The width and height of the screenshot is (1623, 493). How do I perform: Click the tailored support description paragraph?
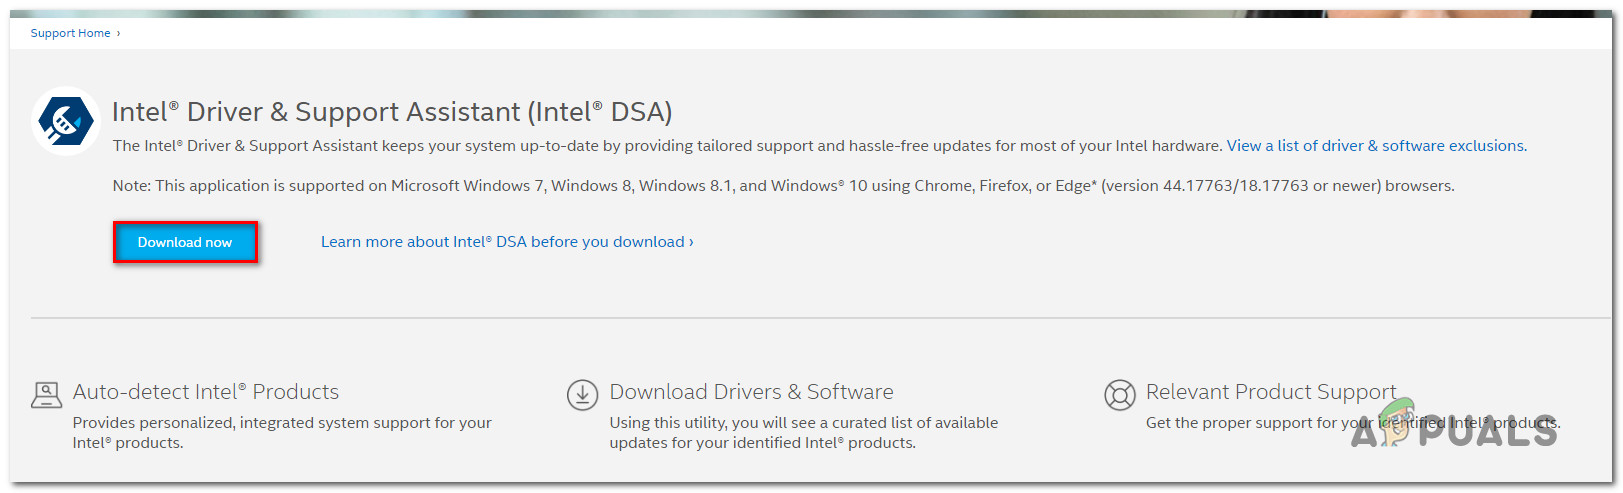[667, 146]
